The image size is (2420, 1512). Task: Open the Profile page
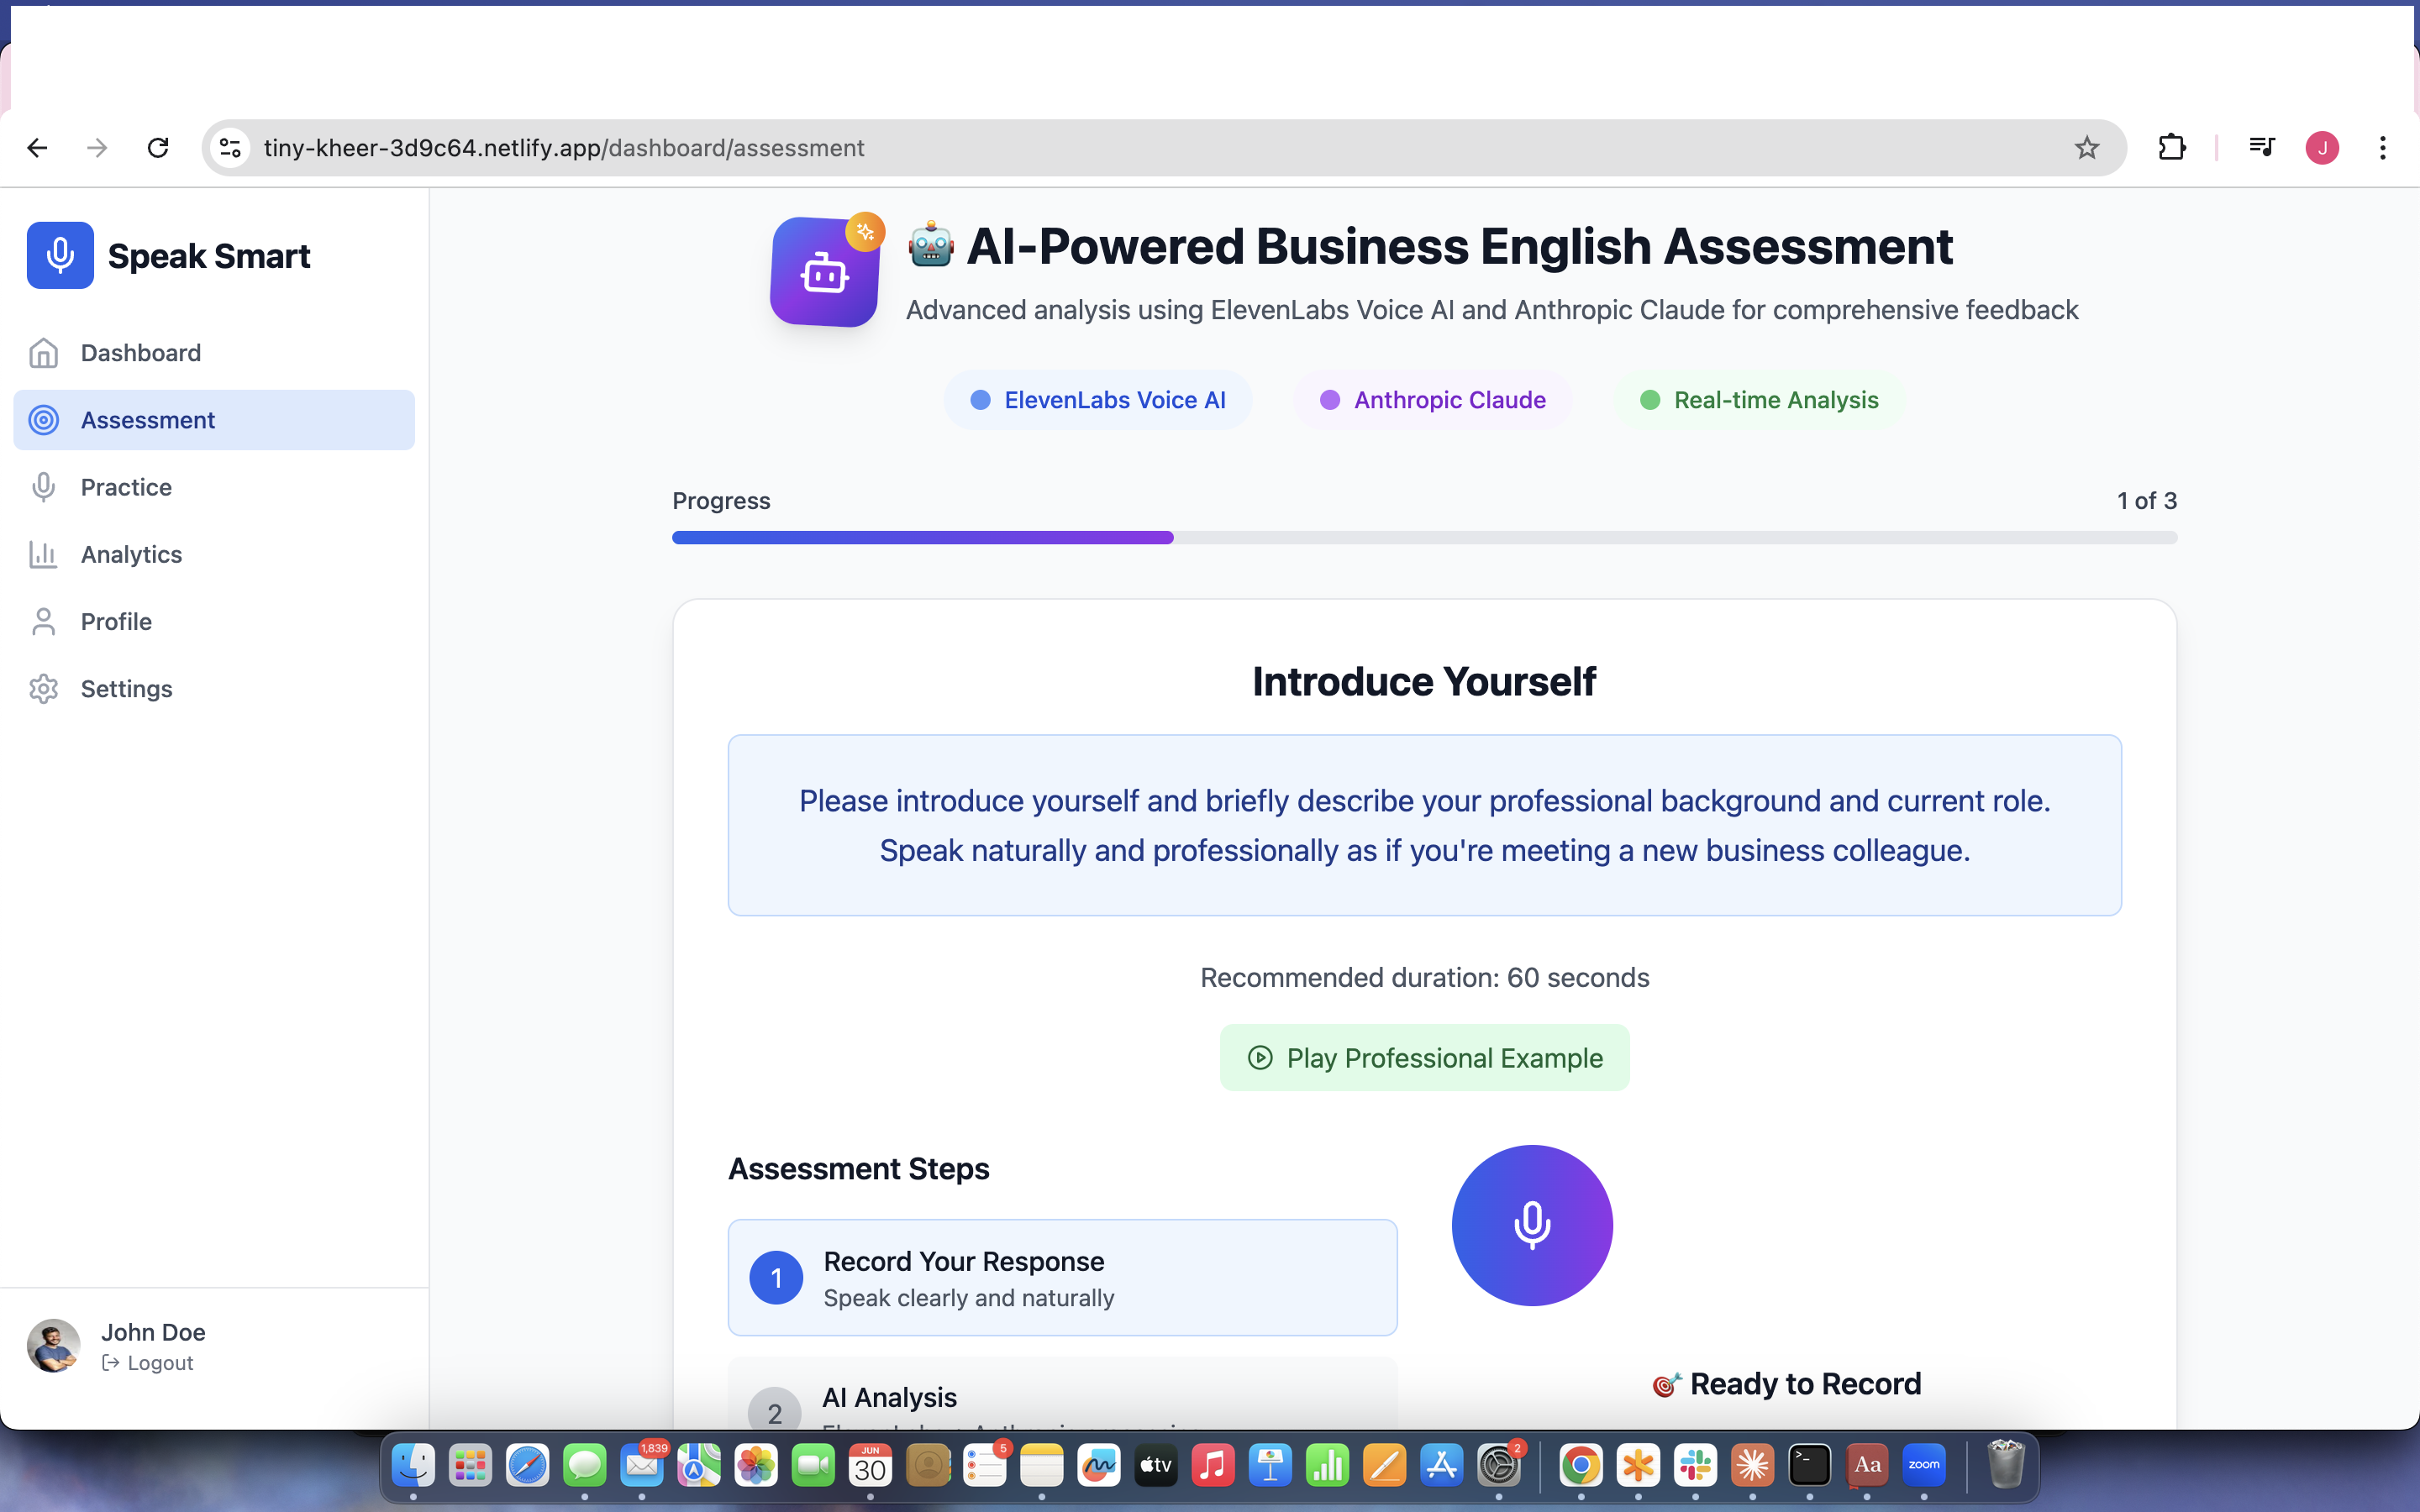tap(116, 621)
